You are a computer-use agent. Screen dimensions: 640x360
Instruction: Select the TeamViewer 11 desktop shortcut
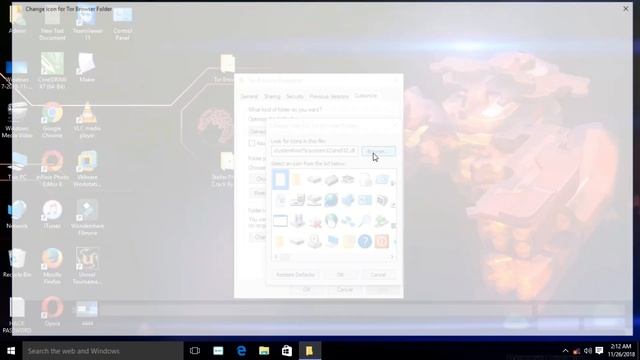(x=87, y=24)
